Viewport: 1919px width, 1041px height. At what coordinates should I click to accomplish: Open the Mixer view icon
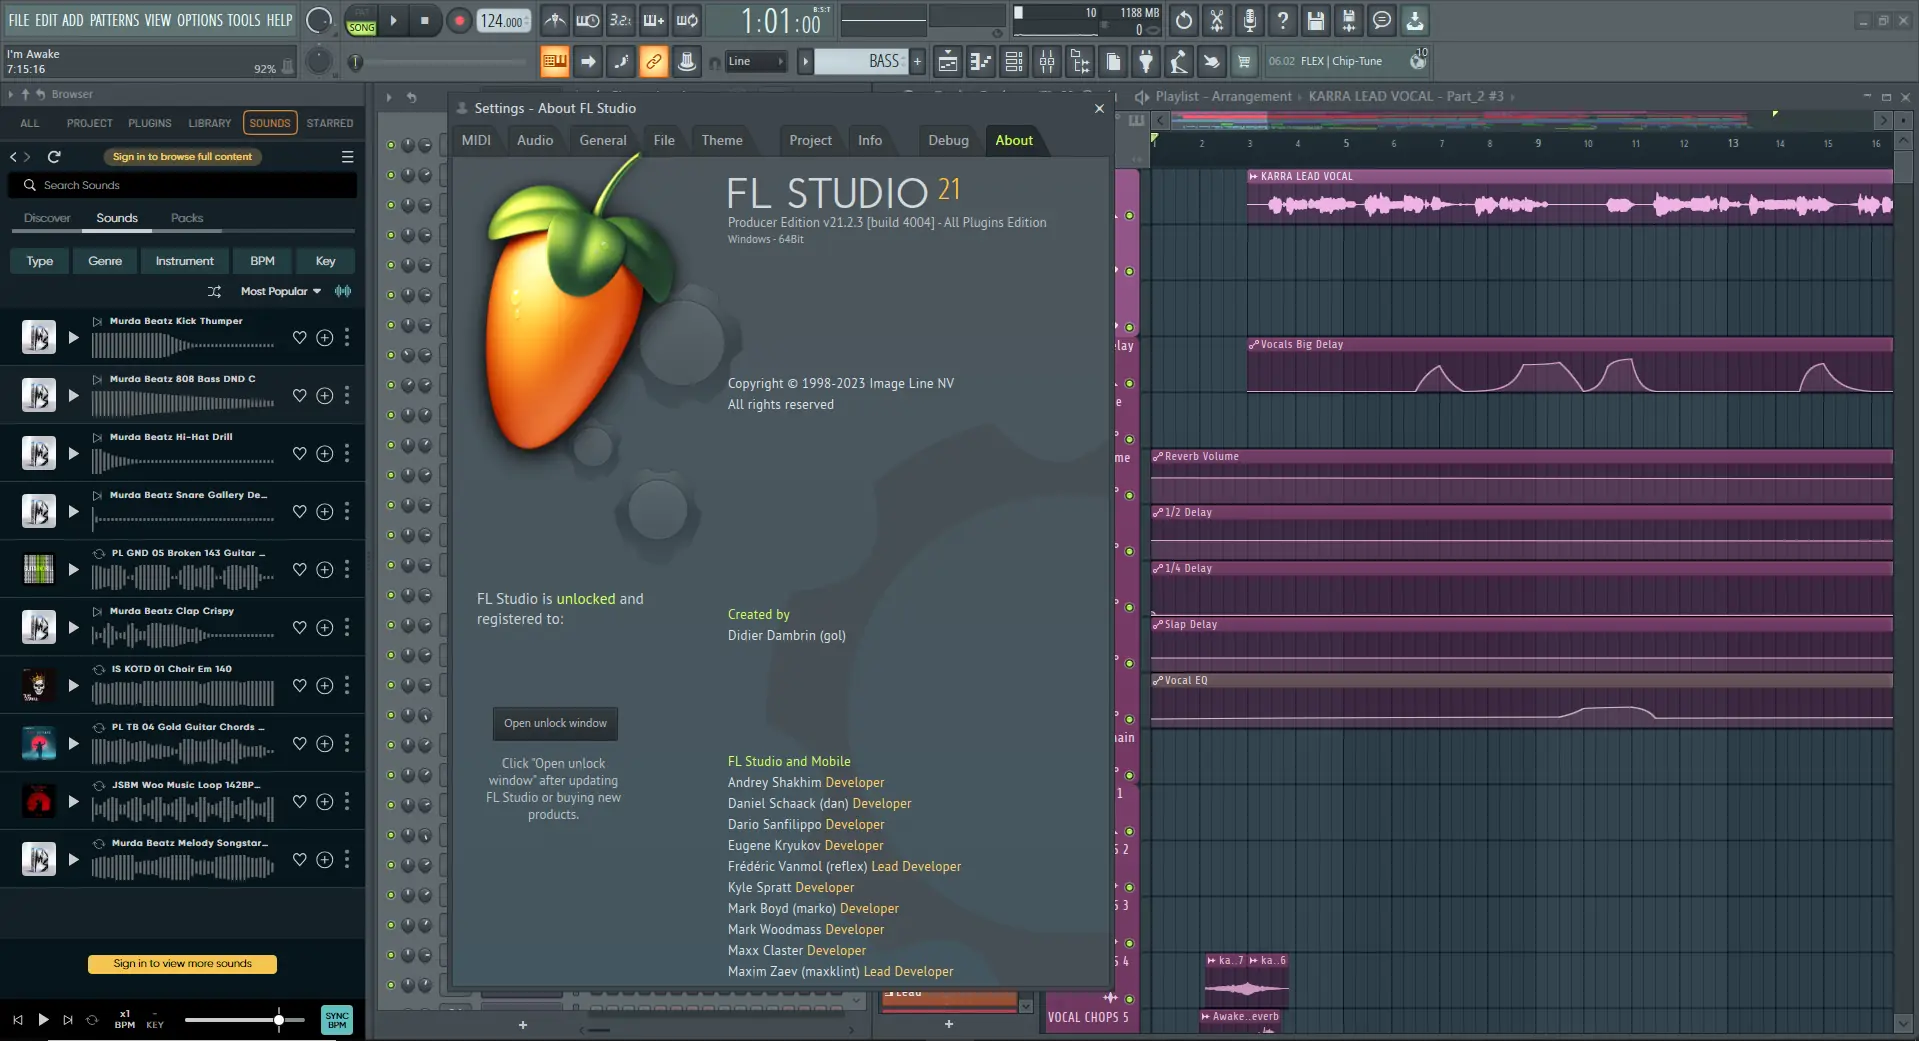[x=1047, y=62]
